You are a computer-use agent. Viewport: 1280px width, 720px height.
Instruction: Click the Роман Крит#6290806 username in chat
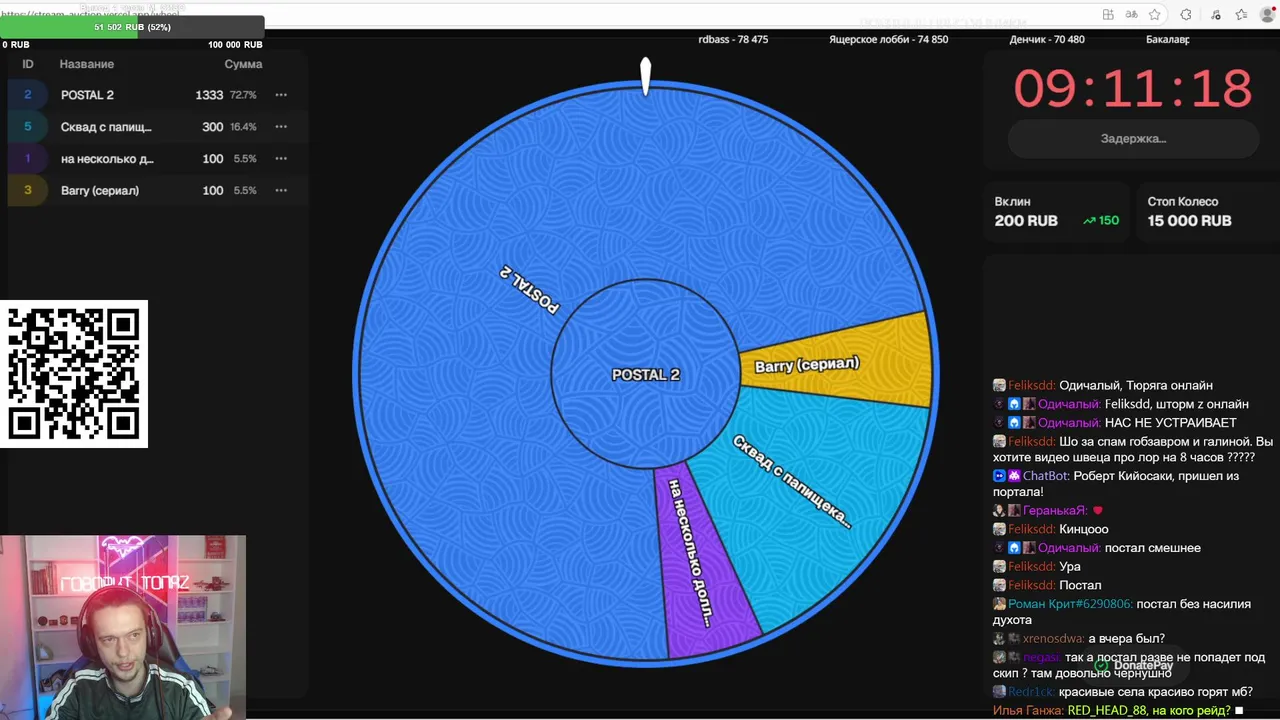tap(1070, 604)
